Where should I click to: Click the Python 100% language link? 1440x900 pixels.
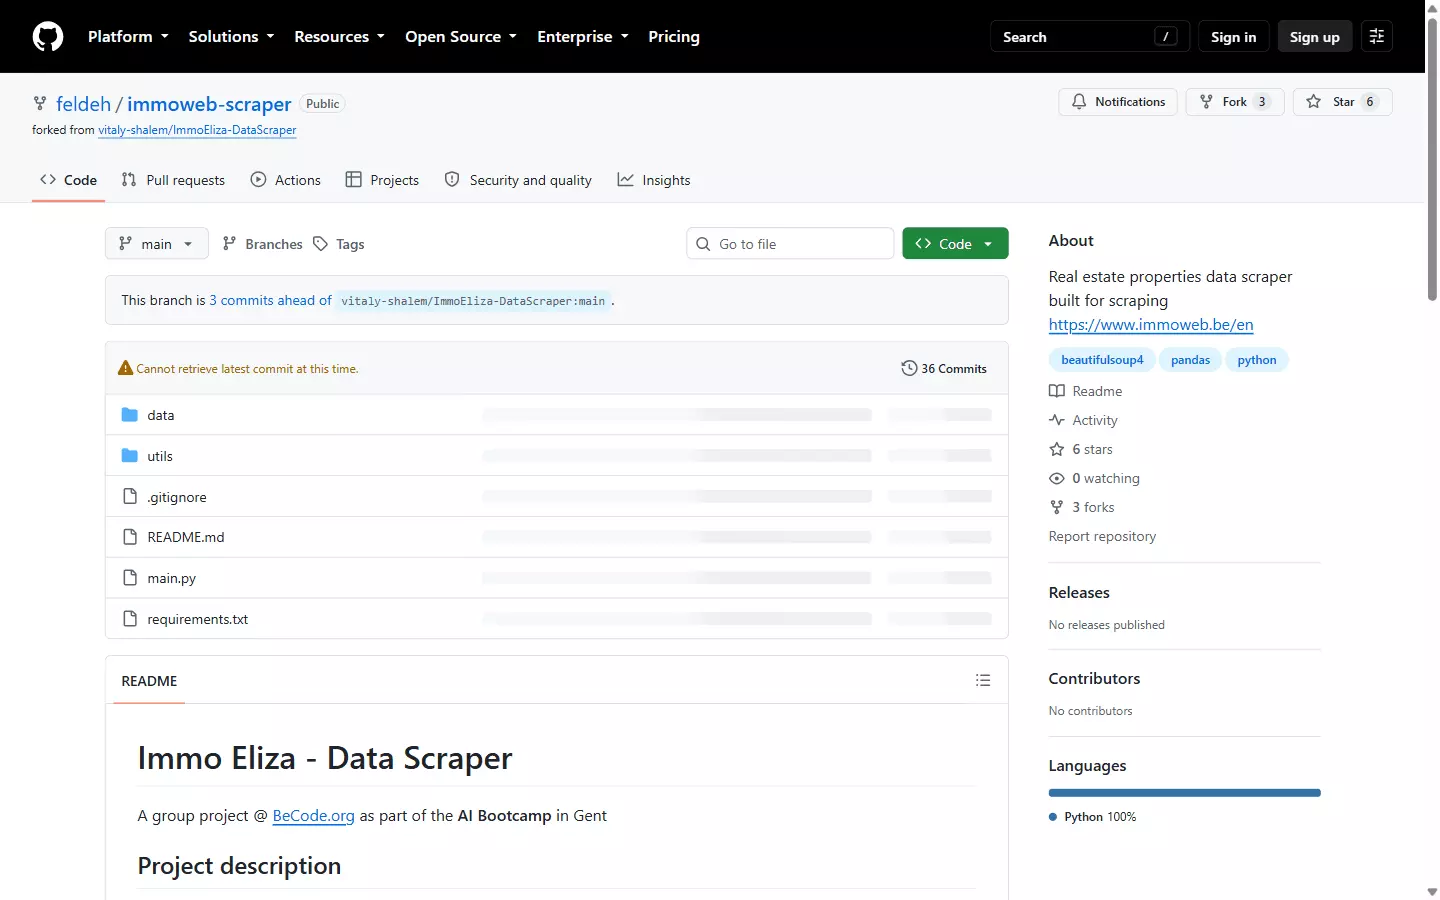click(x=1093, y=817)
